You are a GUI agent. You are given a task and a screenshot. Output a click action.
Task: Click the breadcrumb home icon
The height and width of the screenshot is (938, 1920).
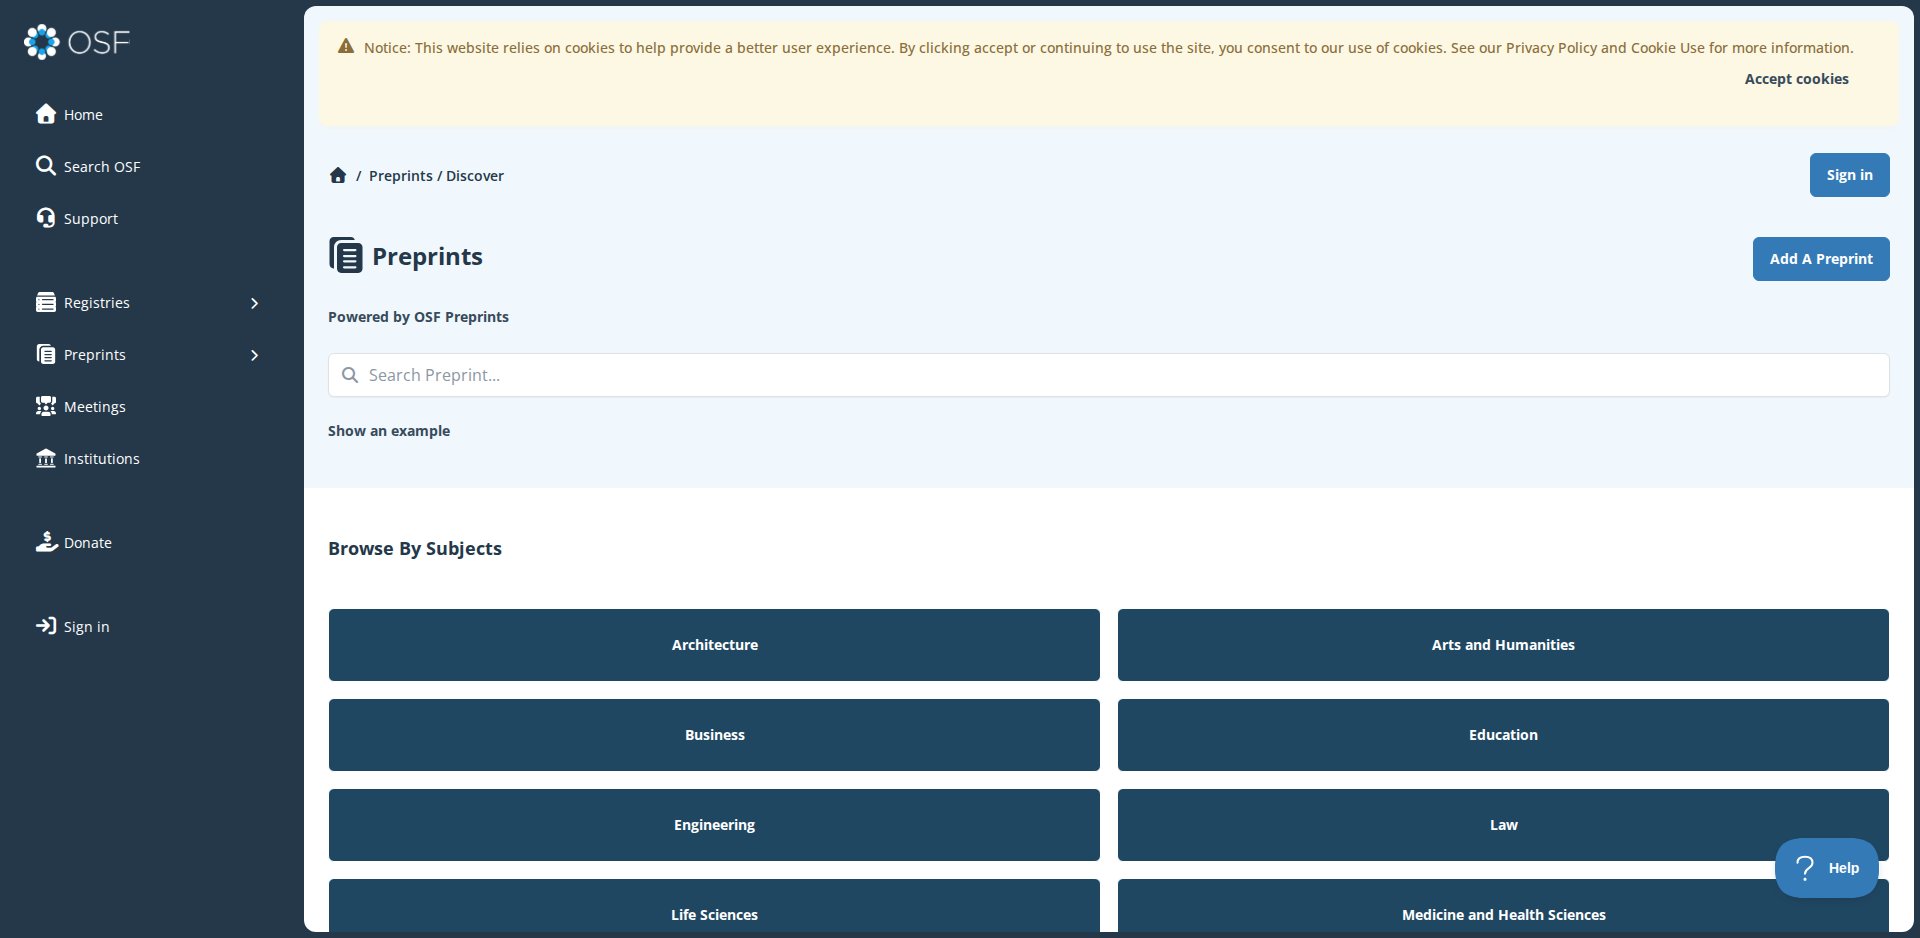click(338, 176)
